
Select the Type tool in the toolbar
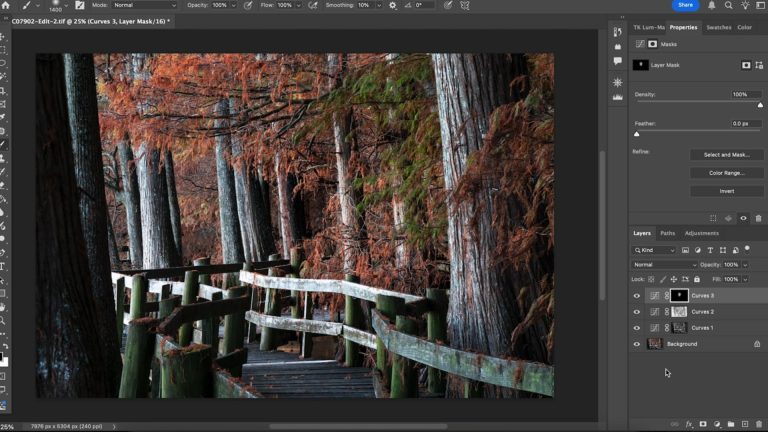[x=4, y=267]
